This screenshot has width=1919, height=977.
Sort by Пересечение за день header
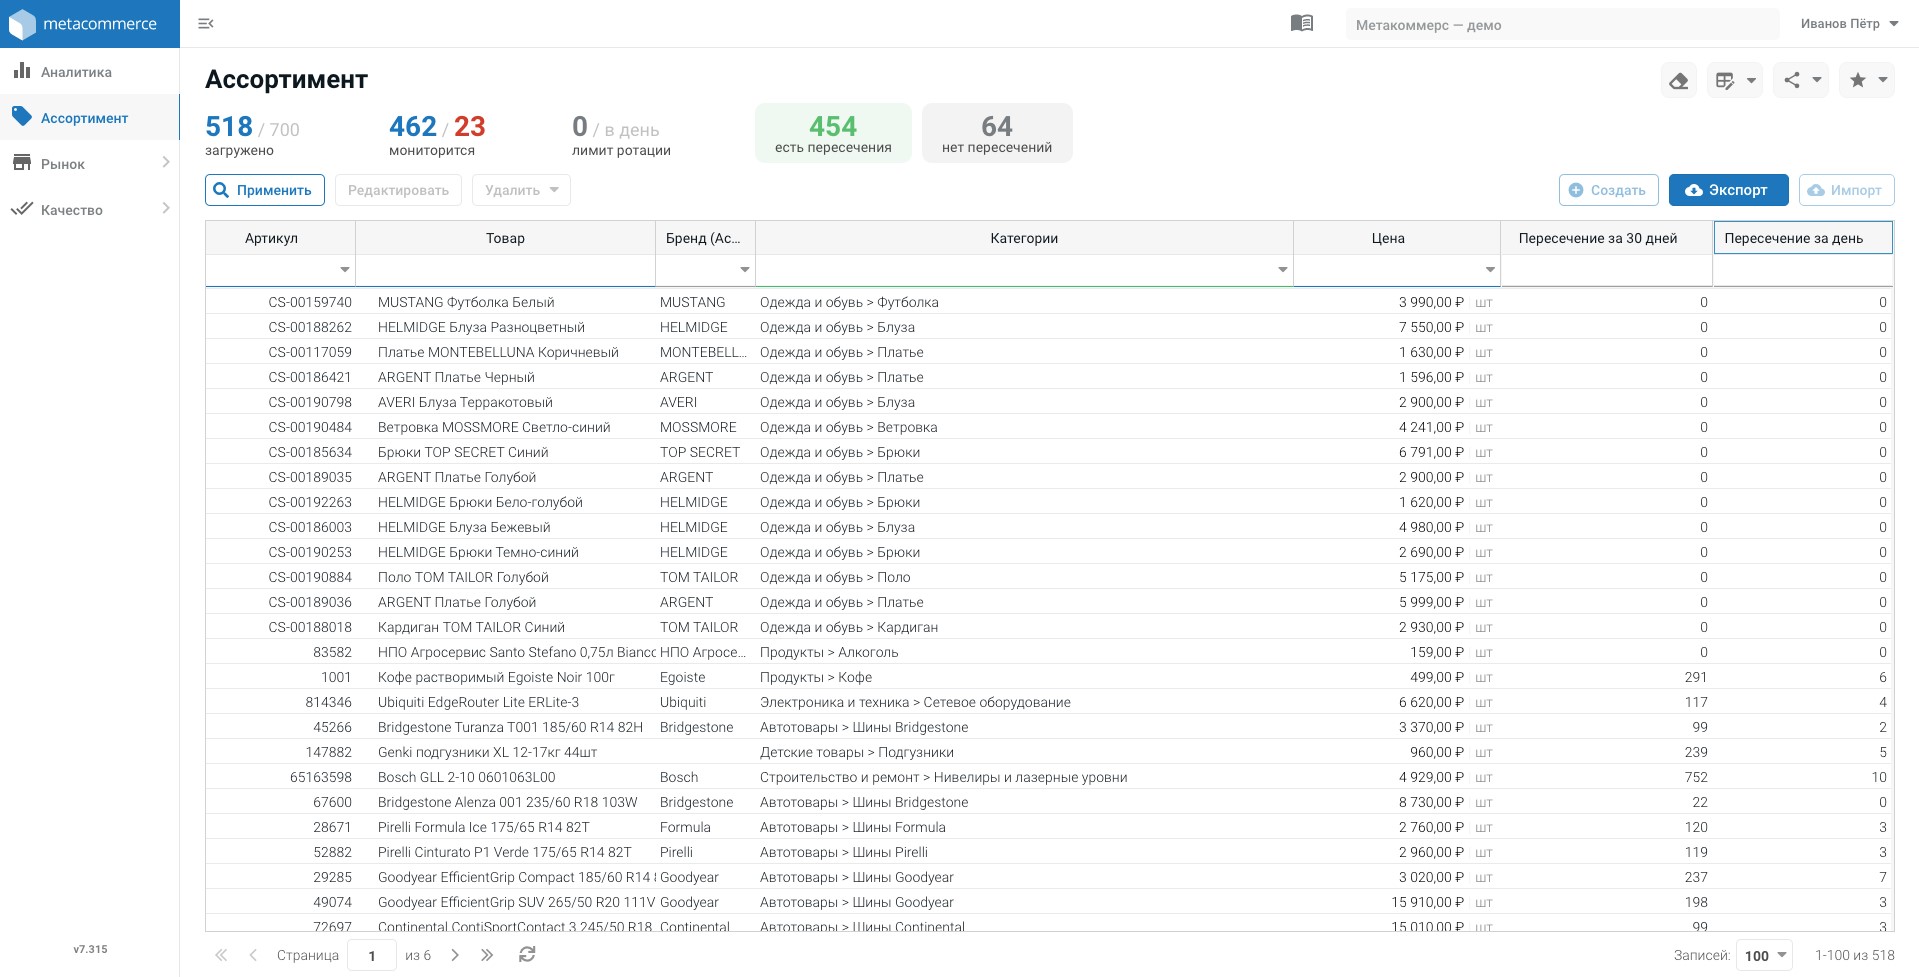tap(1803, 238)
